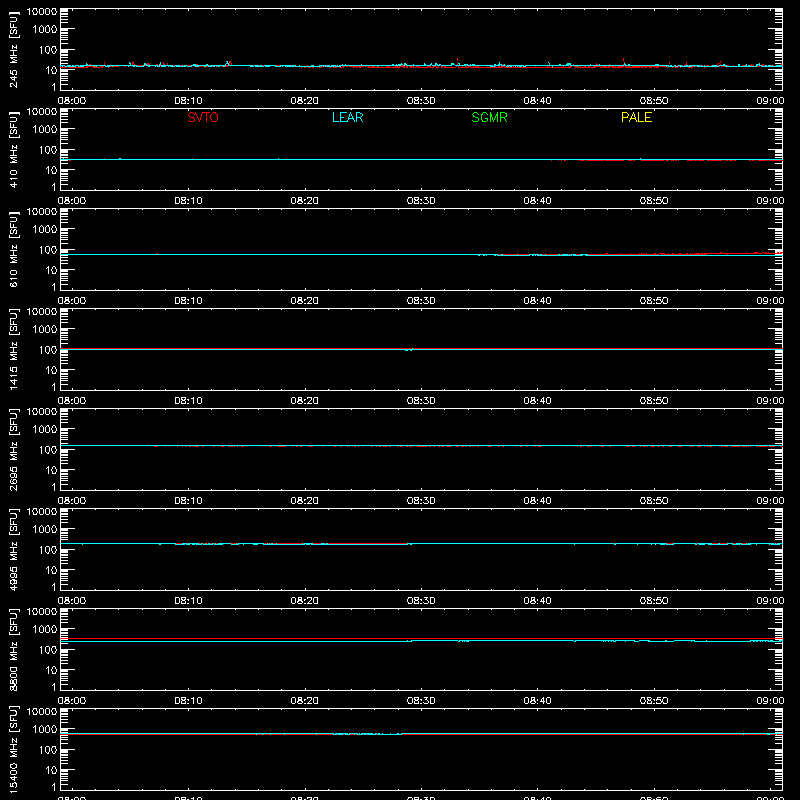Click the 09:00 tick label of 245 MHz plot
This screenshot has height=800, width=800.
[x=770, y=101]
